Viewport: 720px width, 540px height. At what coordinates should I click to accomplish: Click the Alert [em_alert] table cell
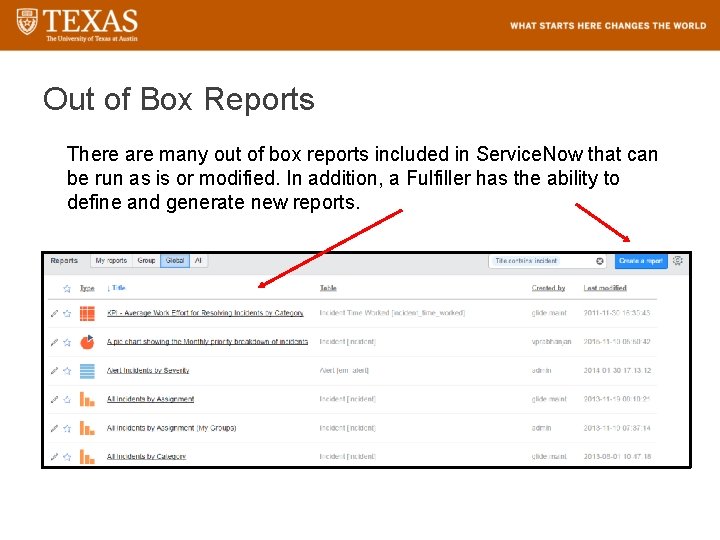(x=344, y=371)
